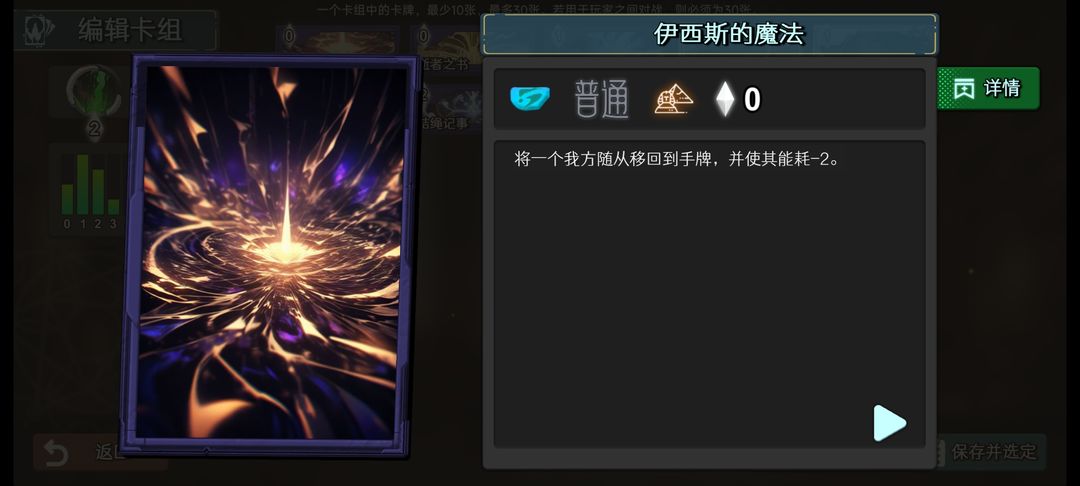1080x486 pixels.
Task: Open 详情 card details
Action: [x=988, y=88]
